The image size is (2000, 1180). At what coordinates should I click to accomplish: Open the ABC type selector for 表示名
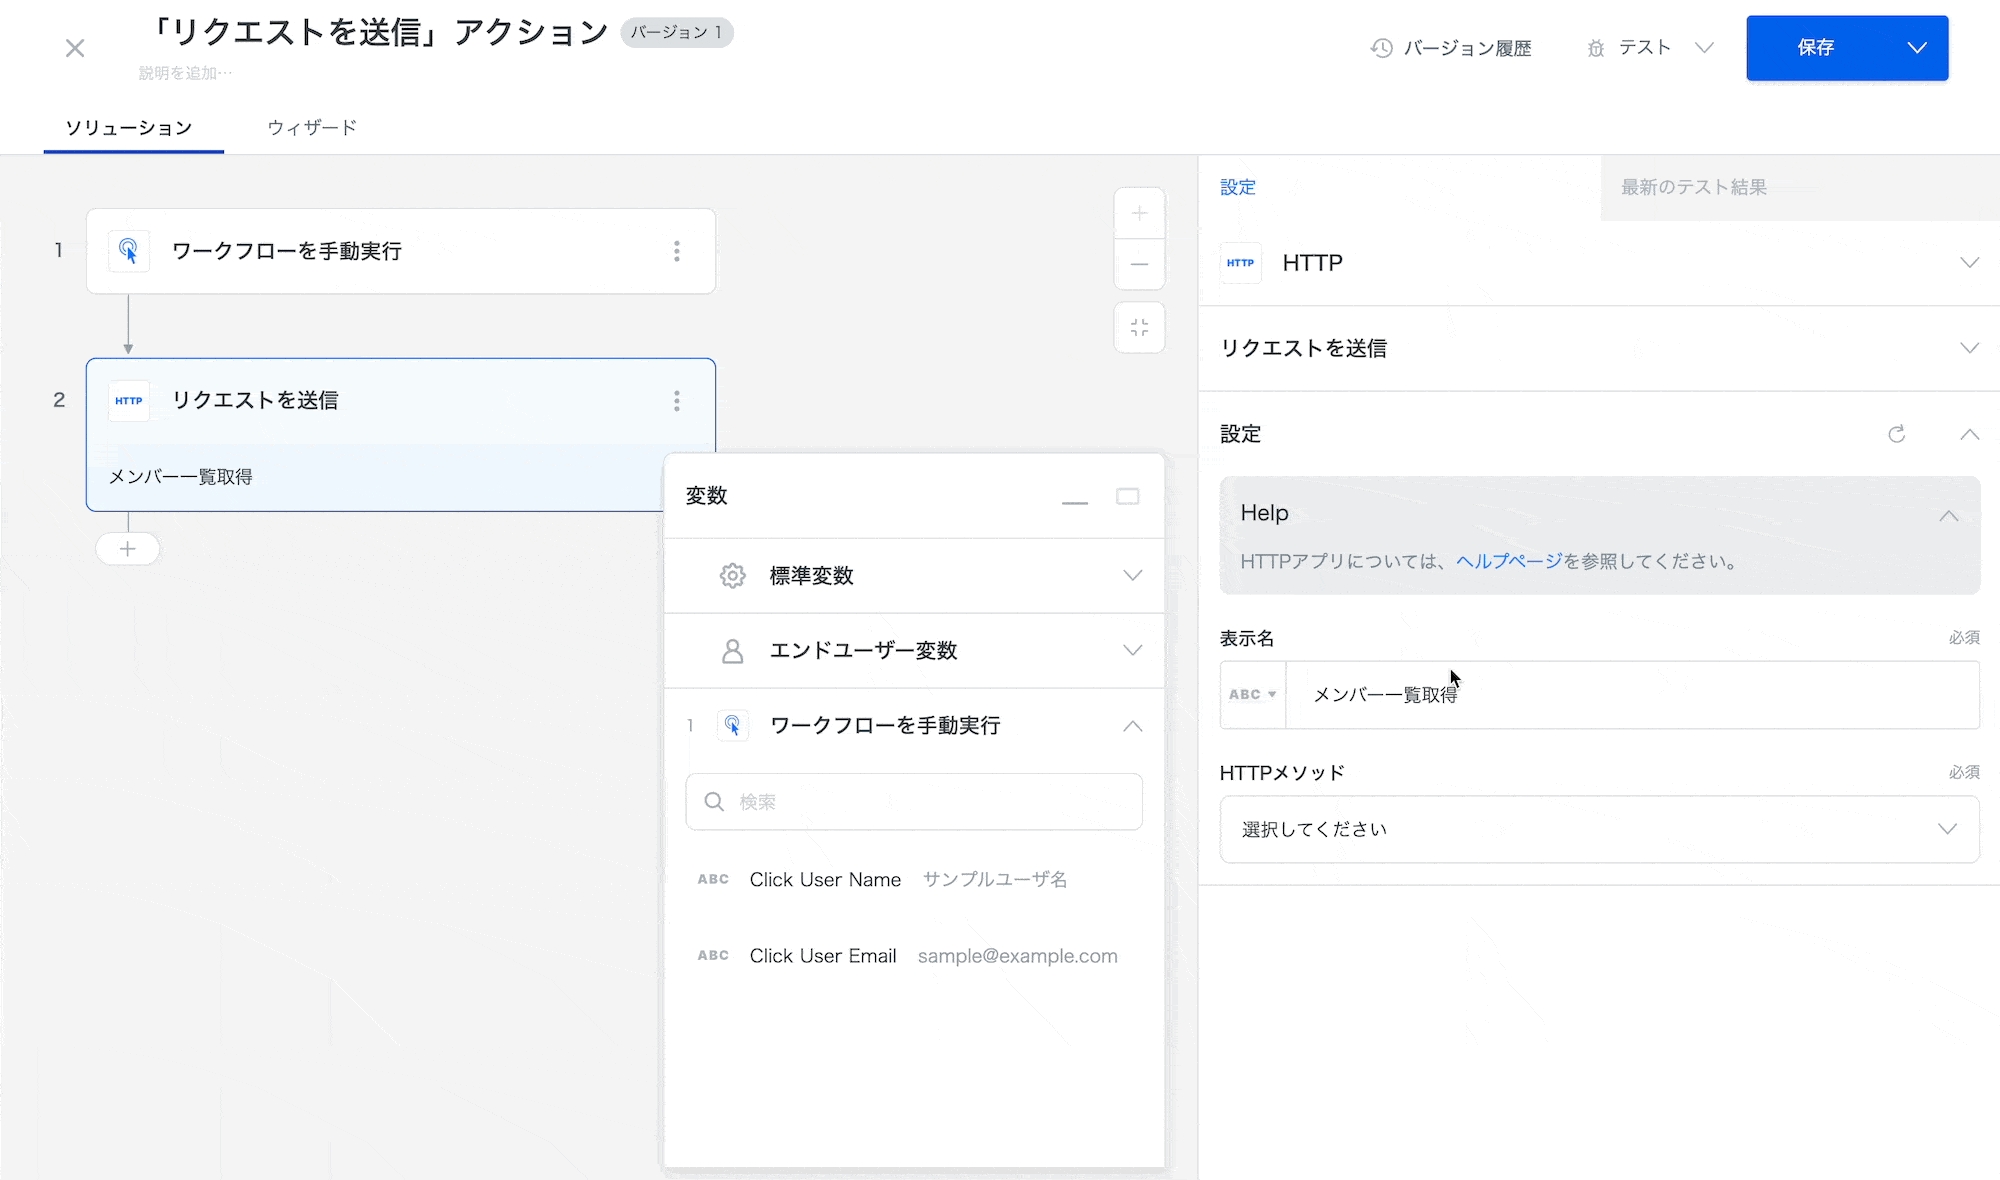1252,694
